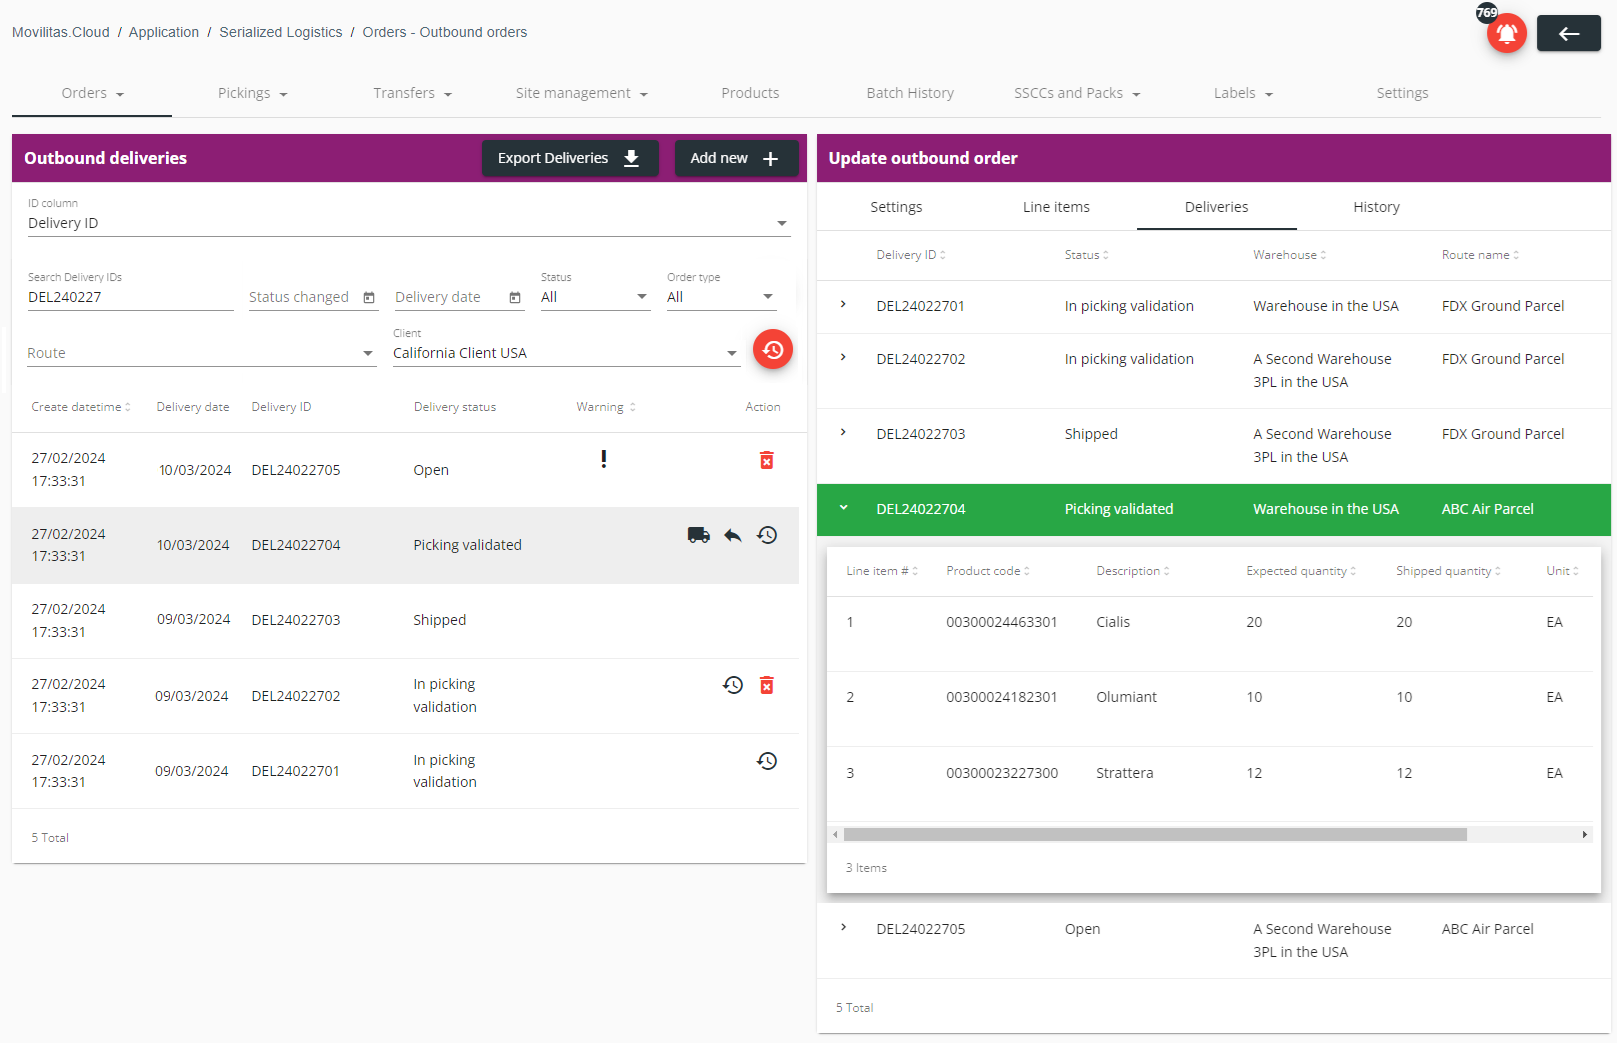Sort by Create datetime column
Viewport: 1617px width, 1043px height.
pyautogui.click(x=81, y=407)
